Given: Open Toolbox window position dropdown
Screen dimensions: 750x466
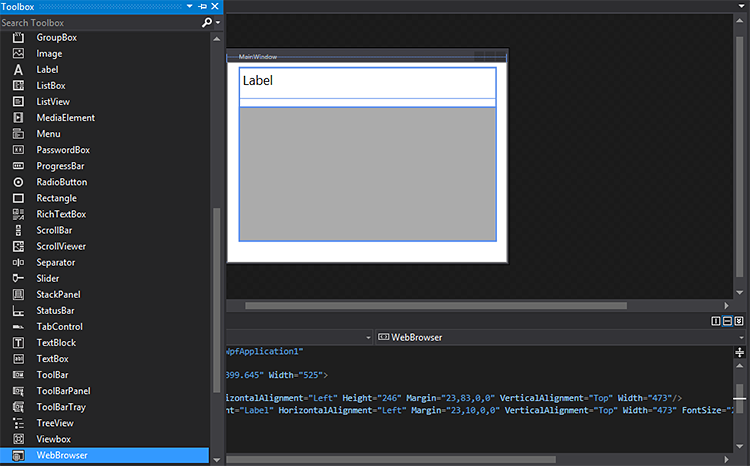Looking at the screenshot, I should tap(189, 7).
